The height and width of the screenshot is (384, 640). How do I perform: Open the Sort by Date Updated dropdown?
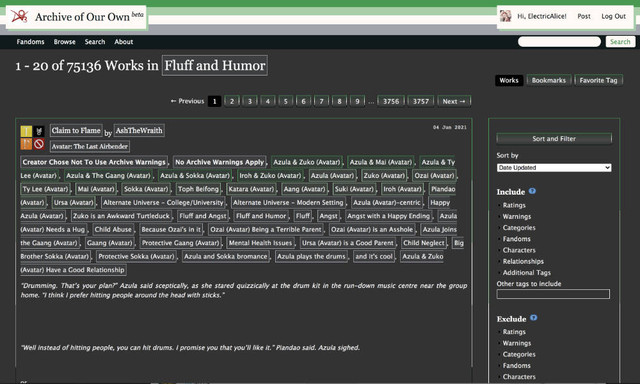click(x=554, y=168)
